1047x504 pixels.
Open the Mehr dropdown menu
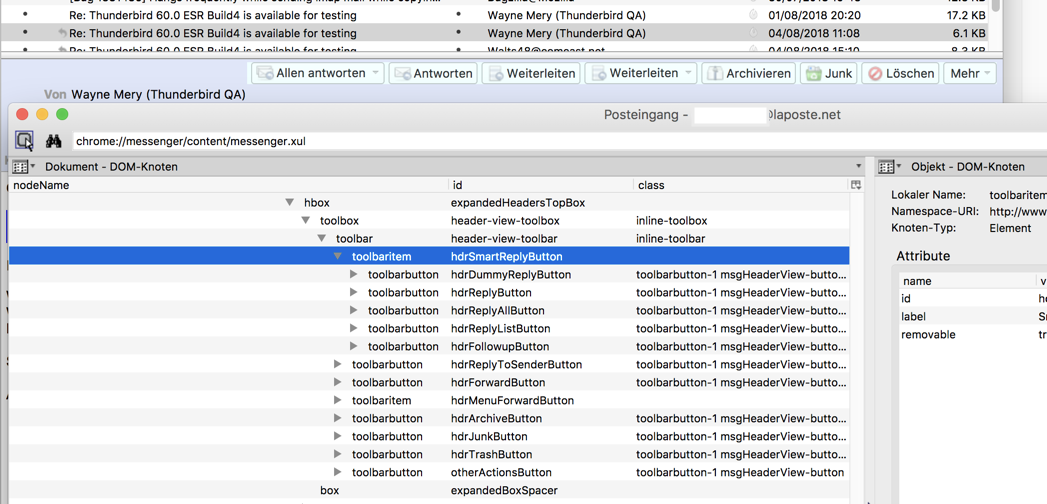969,73
